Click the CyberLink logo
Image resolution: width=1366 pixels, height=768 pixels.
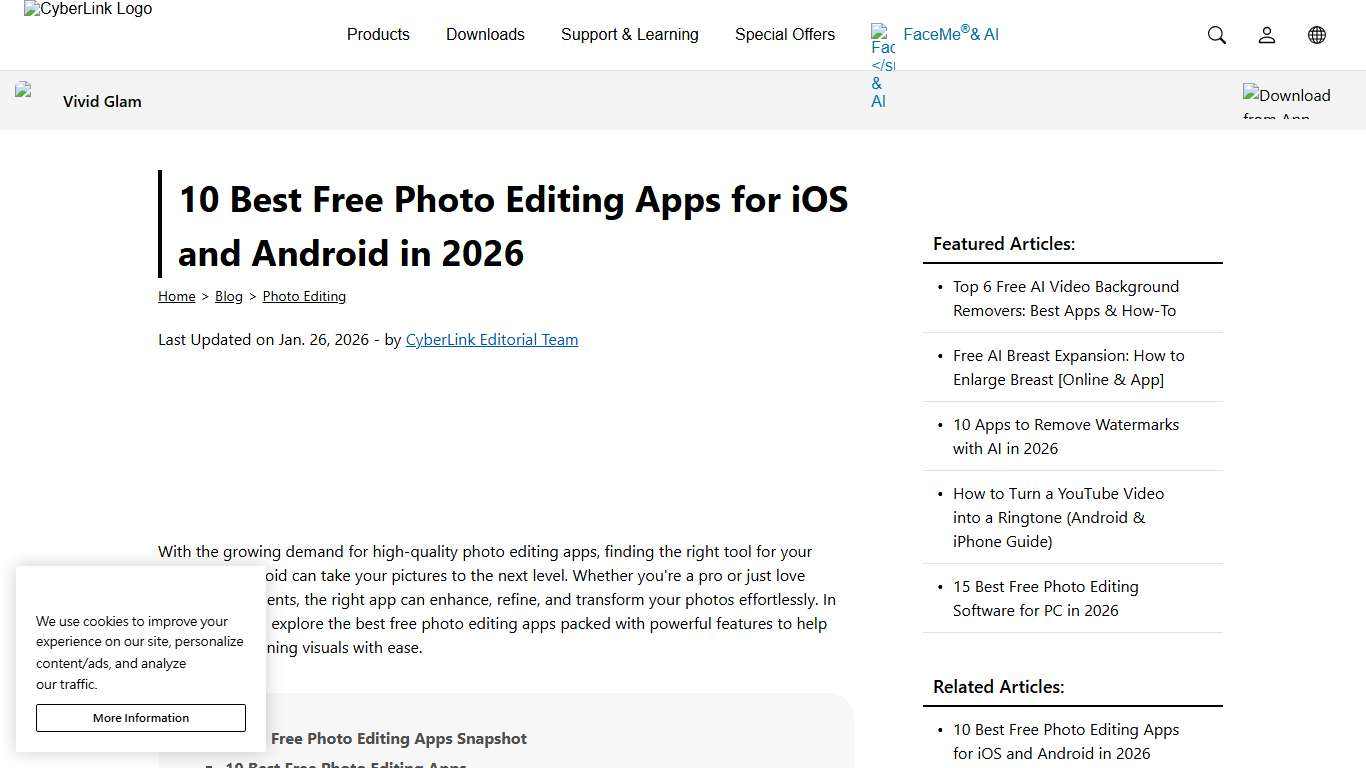[87, 9]
